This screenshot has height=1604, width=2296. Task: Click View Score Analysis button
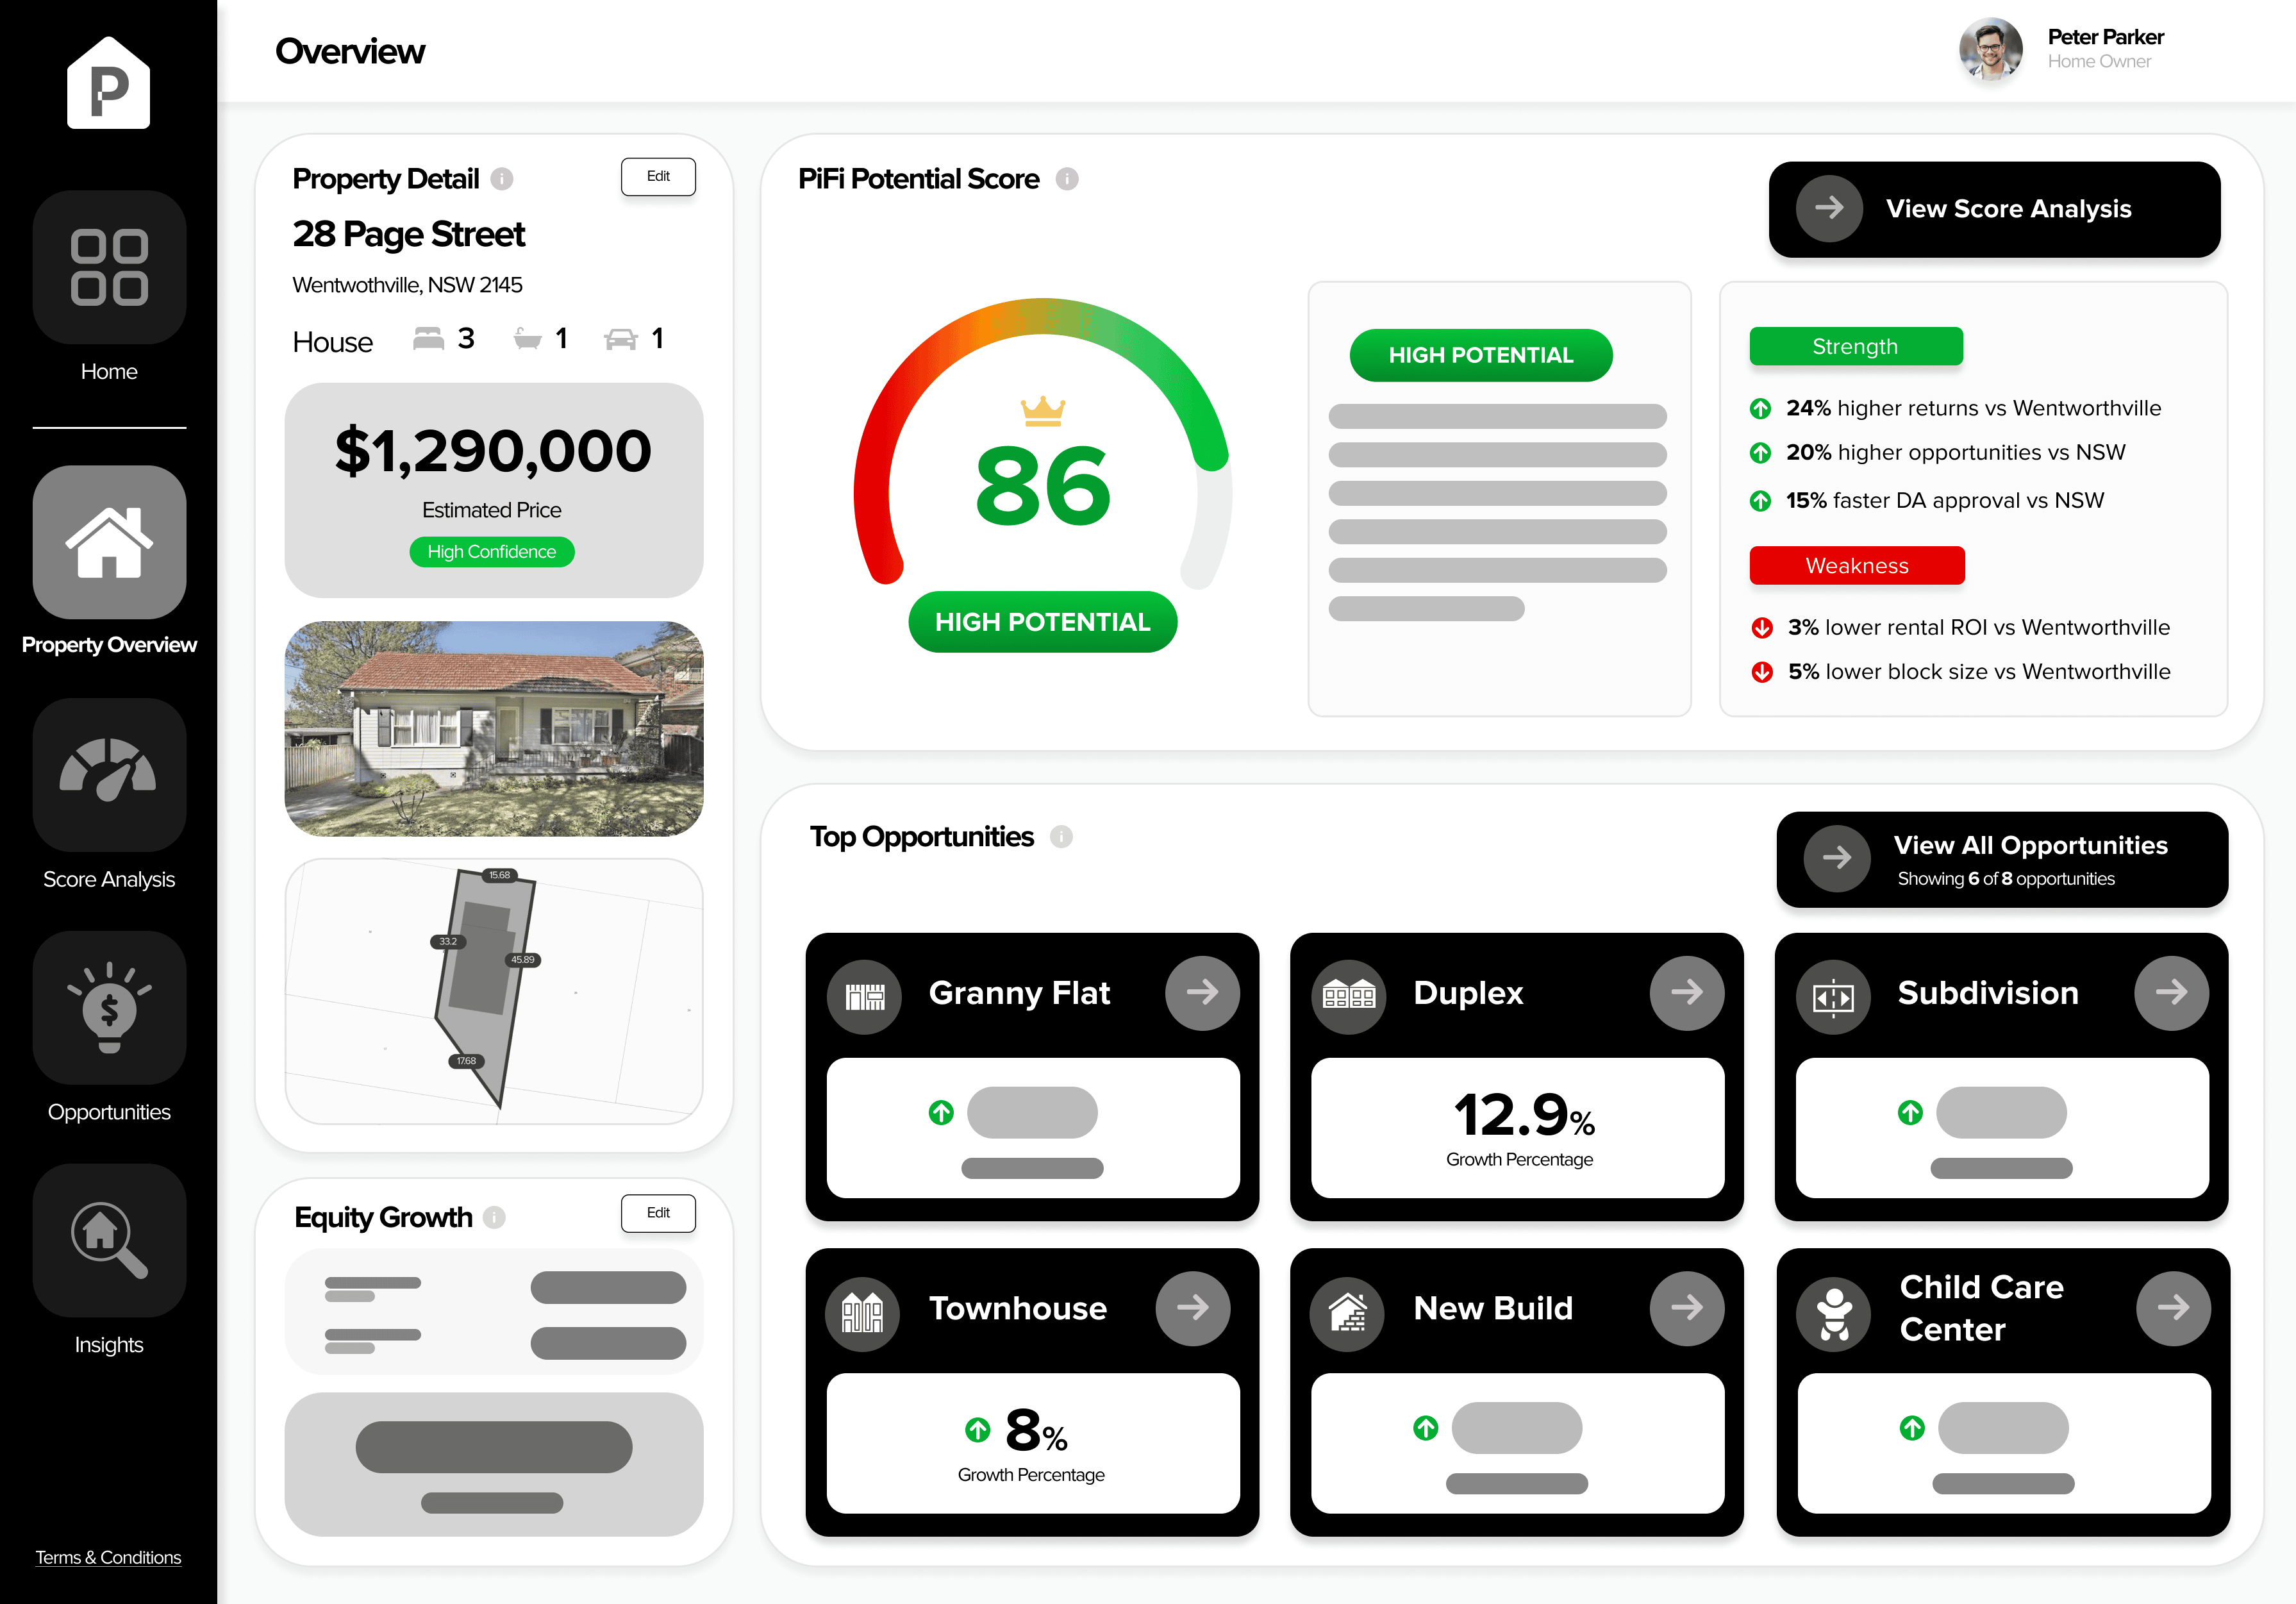point(1994,209)
